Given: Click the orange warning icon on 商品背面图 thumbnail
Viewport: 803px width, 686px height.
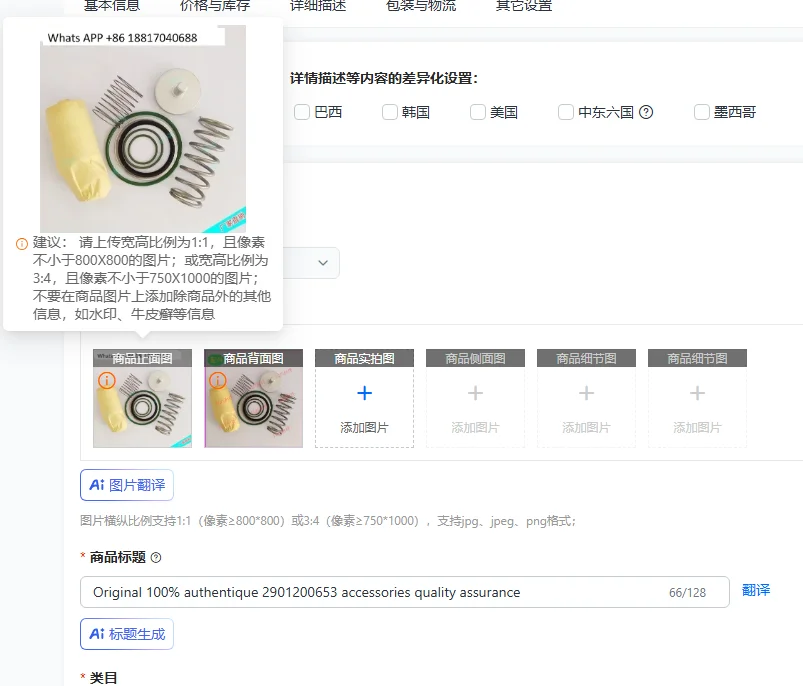Looking at the screenshot, I should click(x=218, y=380).
